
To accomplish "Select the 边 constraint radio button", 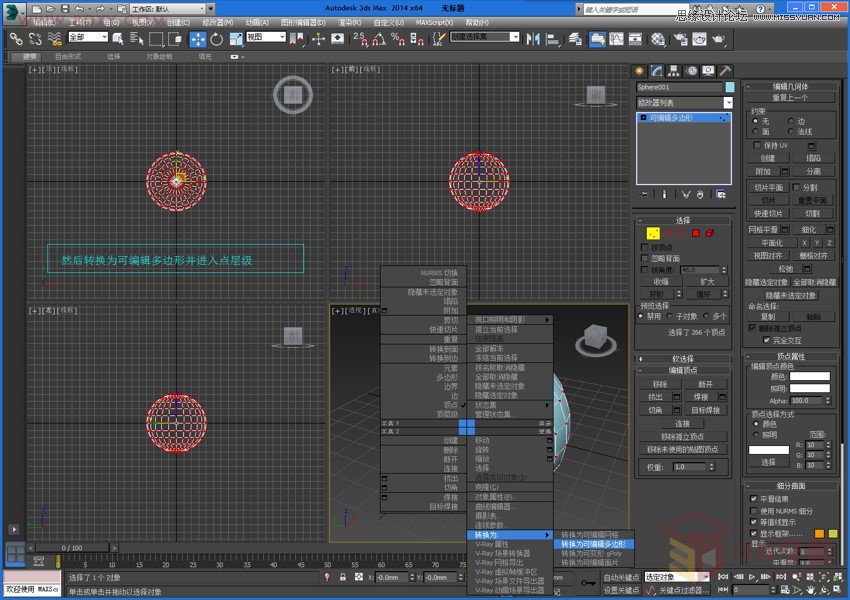I will [x=791, y=120].
